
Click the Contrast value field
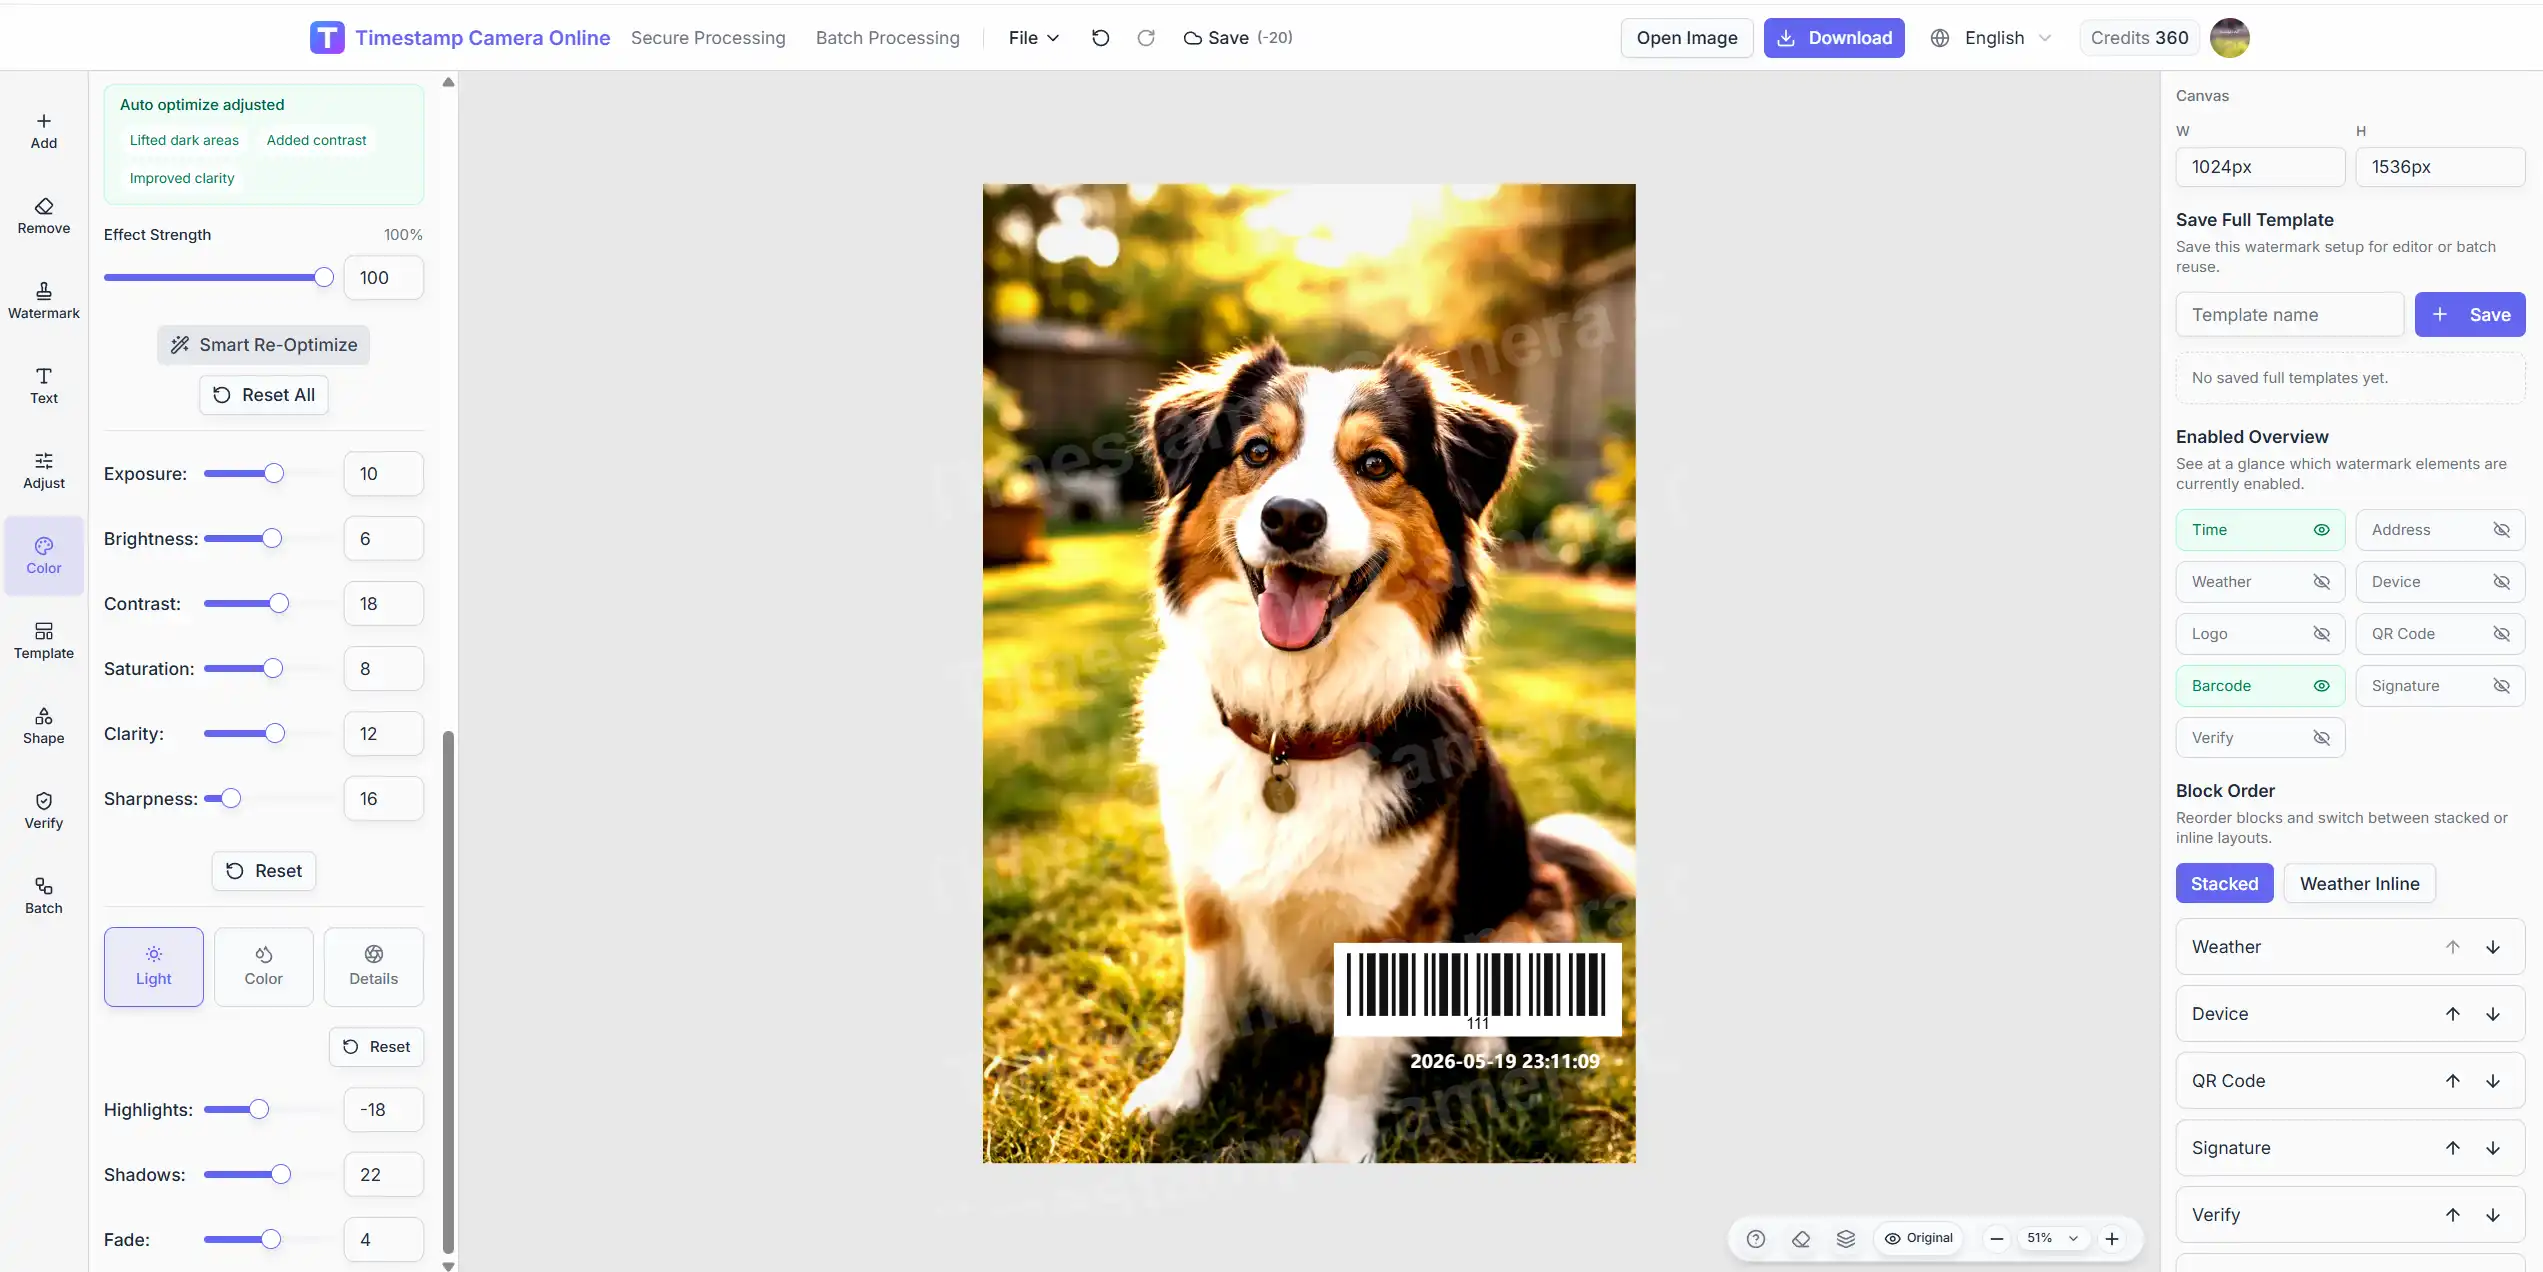[x=384, y=604]
